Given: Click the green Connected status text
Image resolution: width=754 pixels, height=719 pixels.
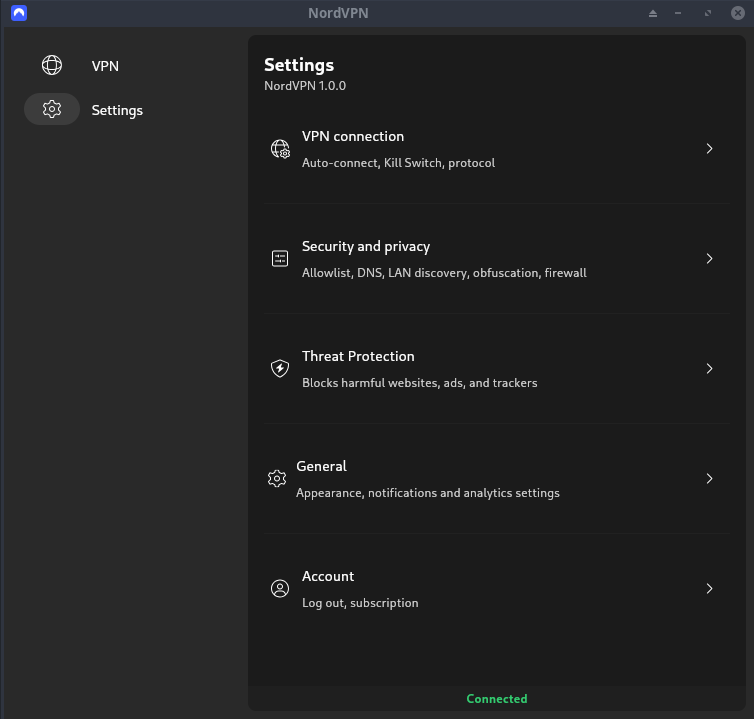Looking at the screenshot, I should pos(497,699).
